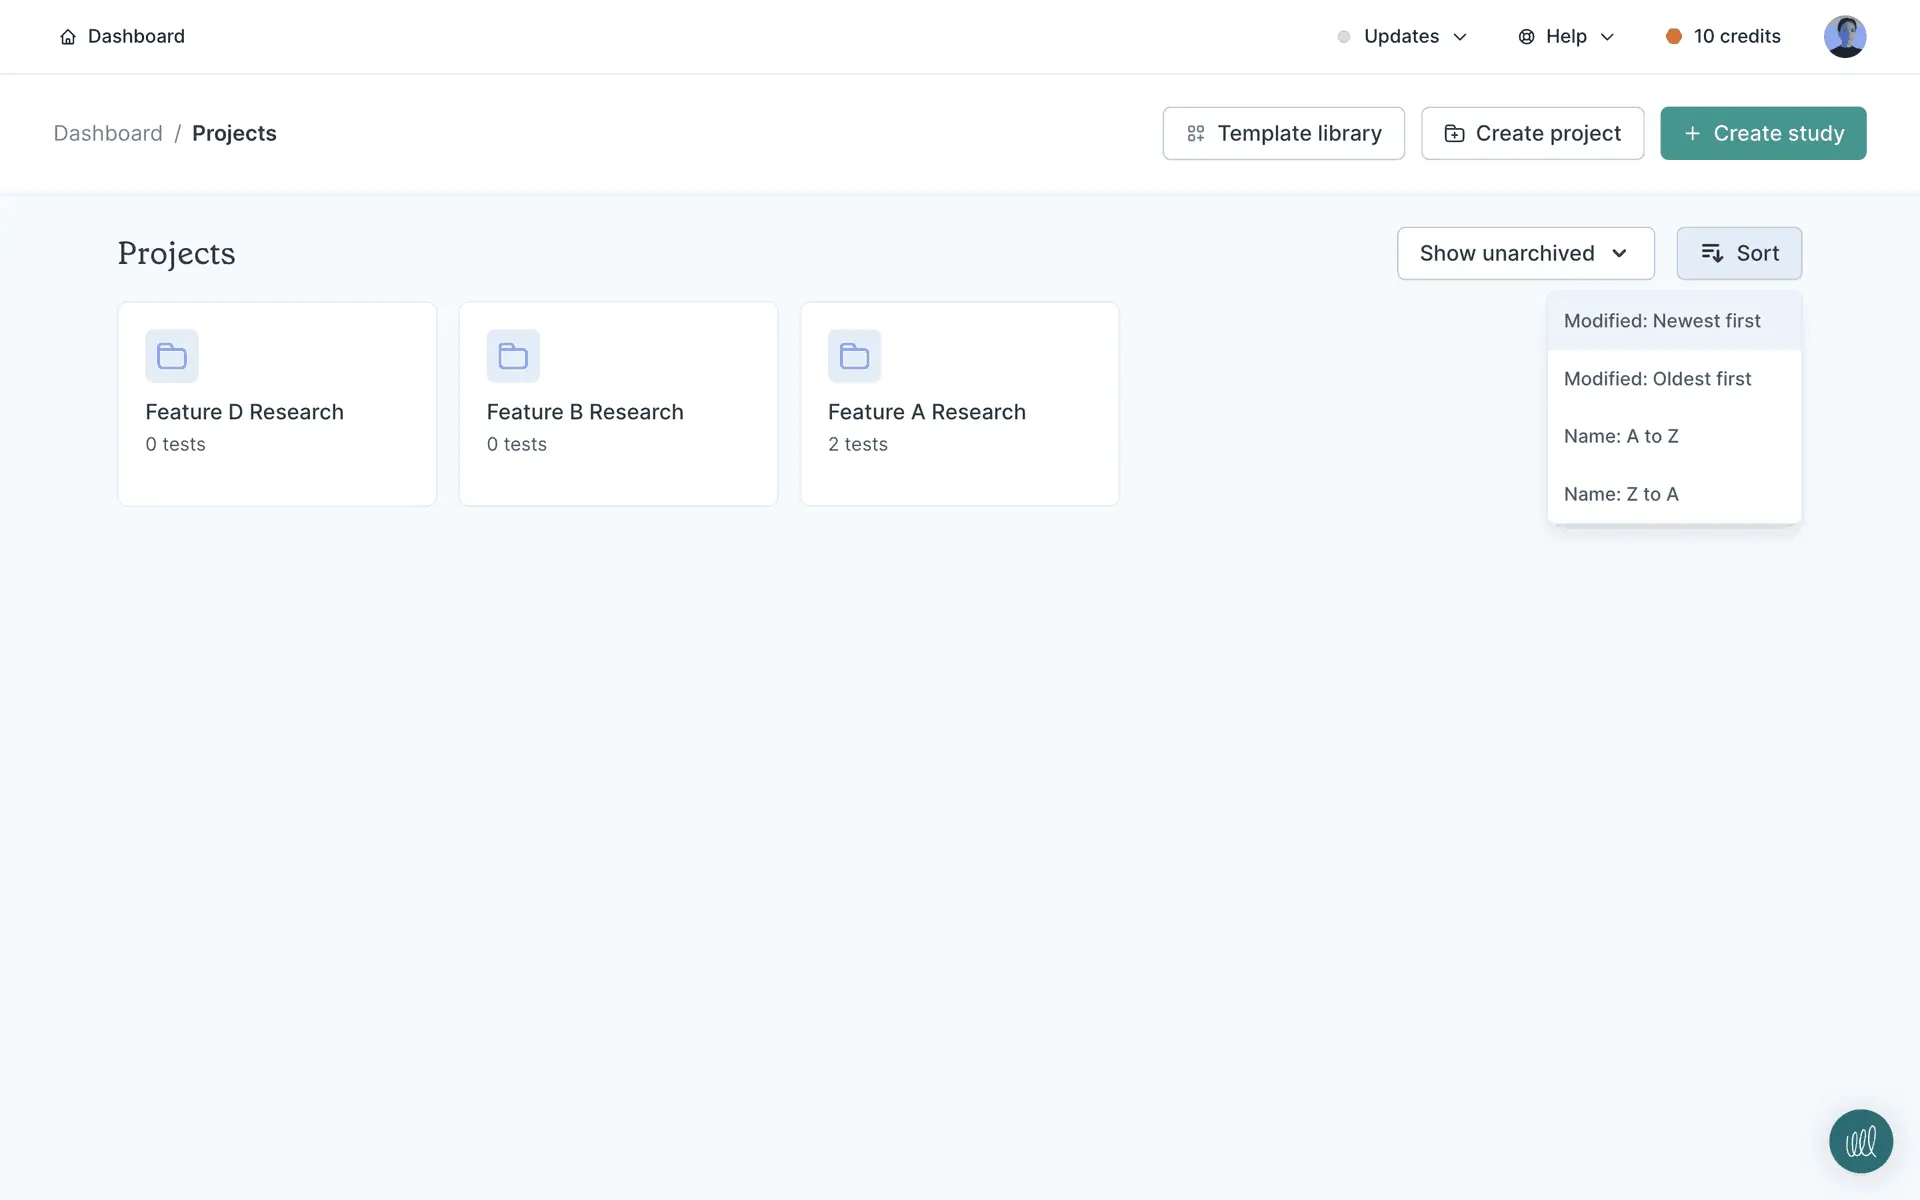Screen dimensions: 1920x1200
Task: Click the orange credits indicator dot
Action: 1673,37
